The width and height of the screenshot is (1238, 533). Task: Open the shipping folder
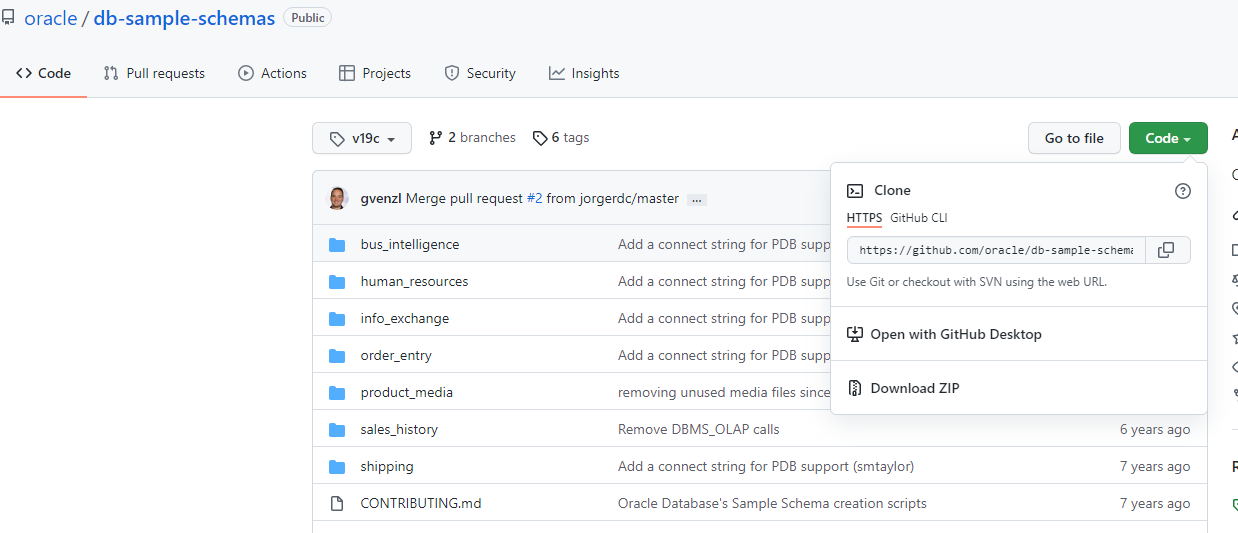(387, 466)
